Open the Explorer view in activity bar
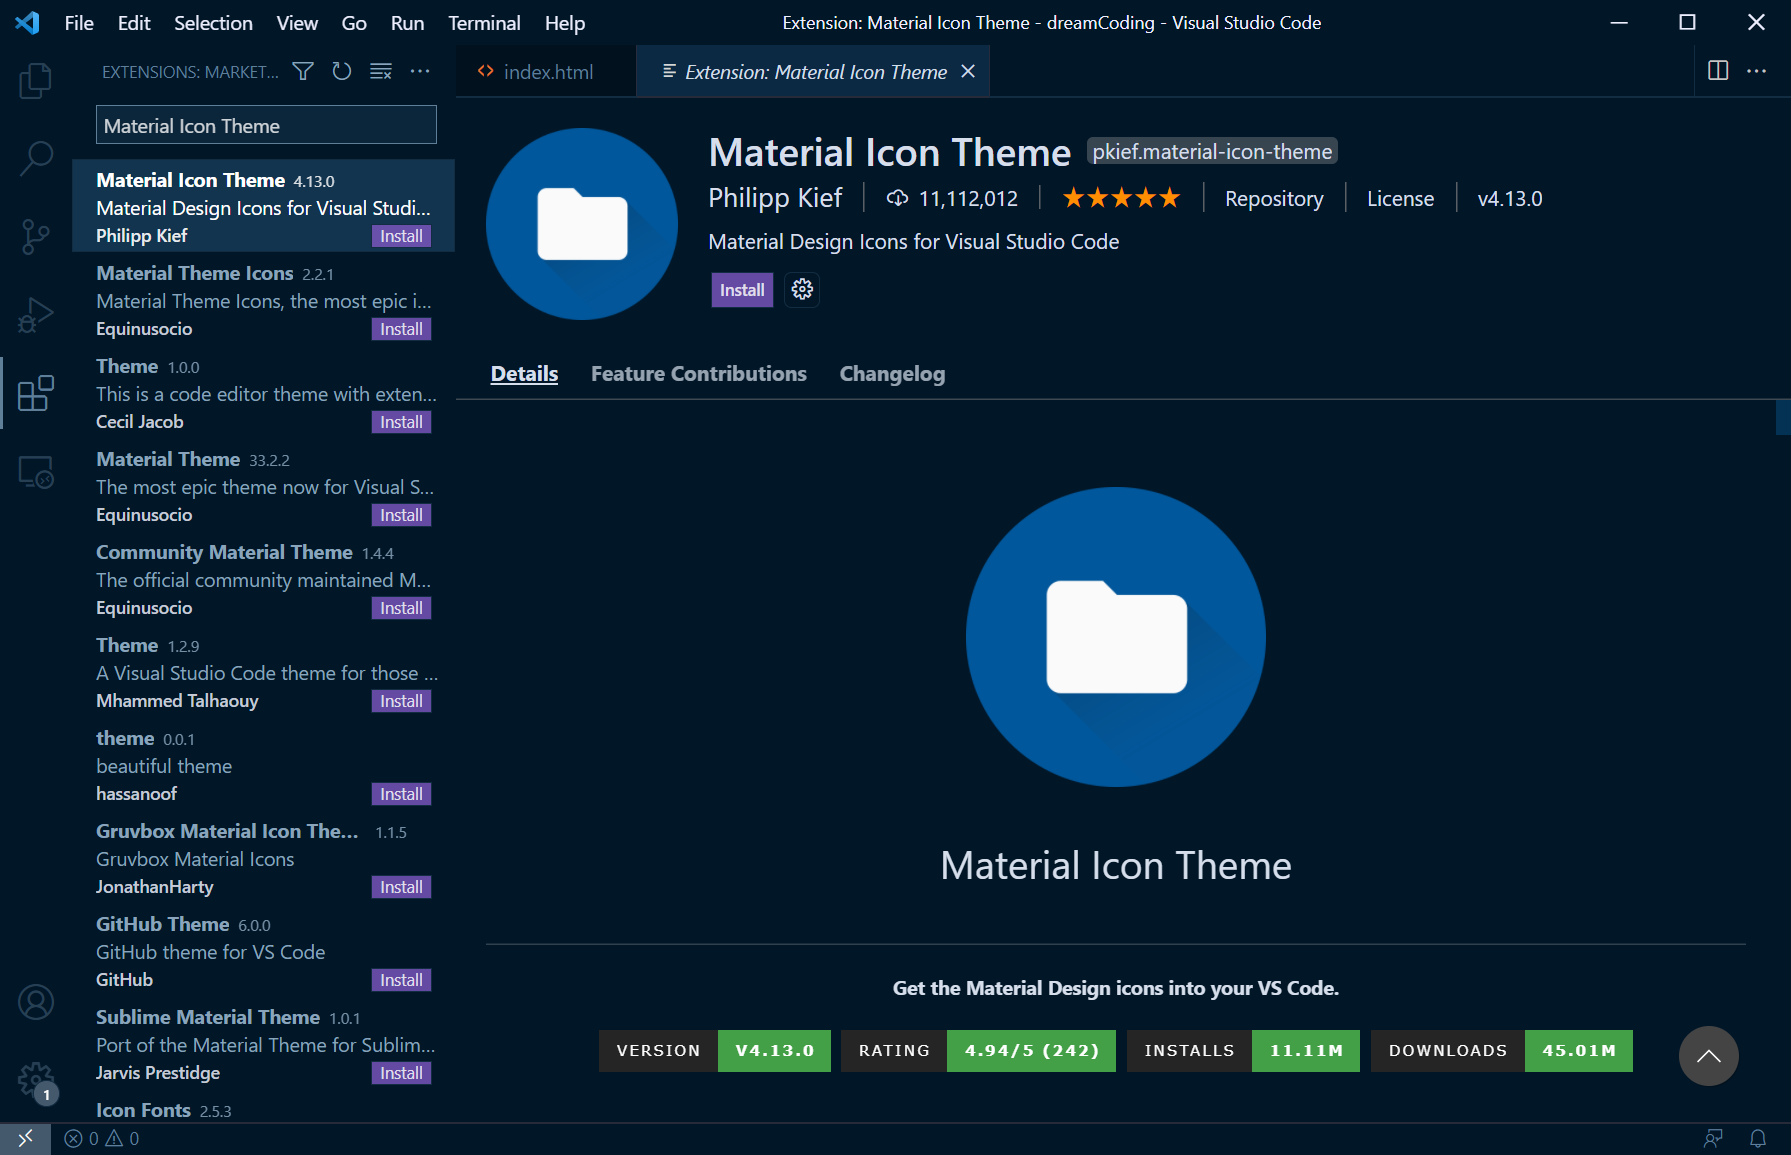The width and height of the screenshot is (1791, 1155). pos(36,80)
